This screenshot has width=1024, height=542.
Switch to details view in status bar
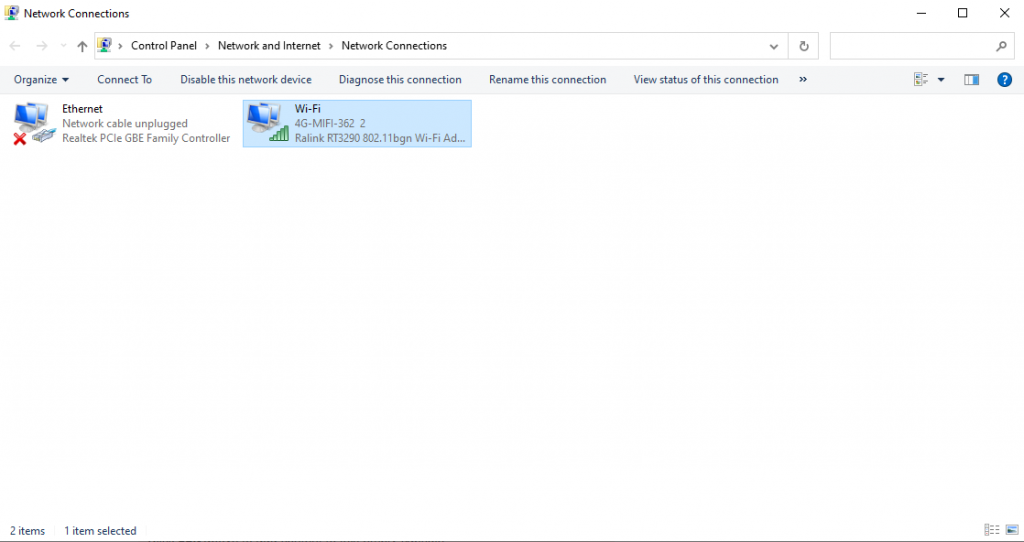(992, 530)
